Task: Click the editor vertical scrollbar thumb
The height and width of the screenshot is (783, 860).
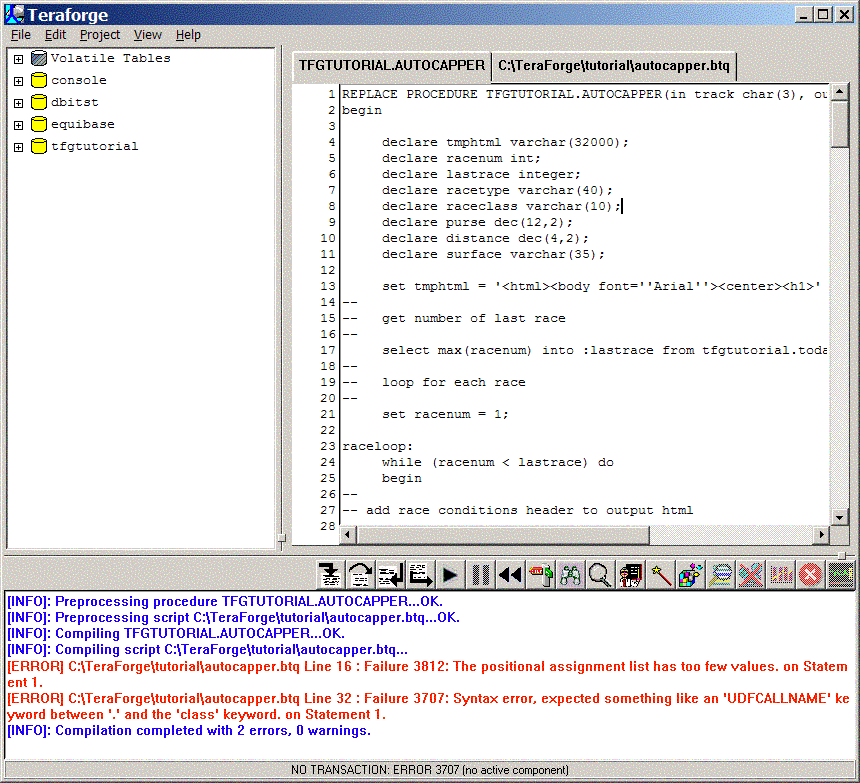Action: [840, 124]
